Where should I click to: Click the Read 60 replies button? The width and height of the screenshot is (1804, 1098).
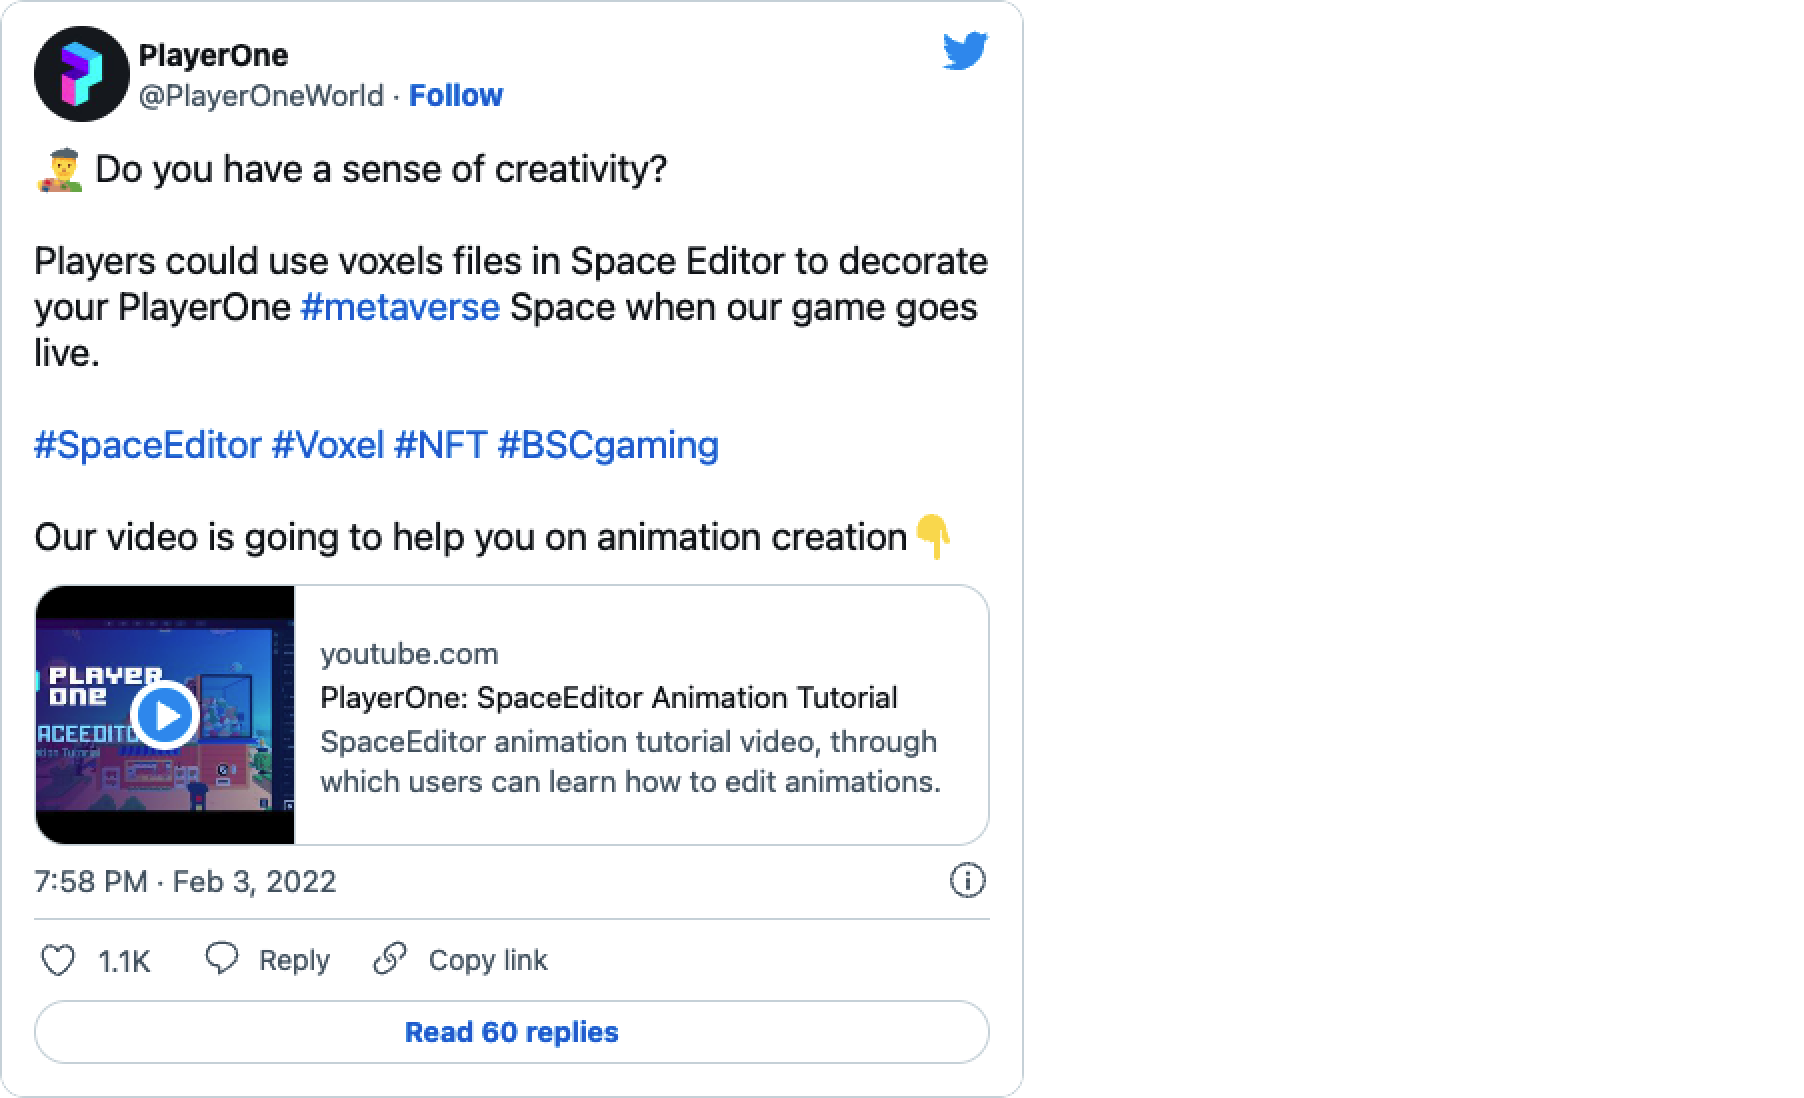[x=511, y=1032]
